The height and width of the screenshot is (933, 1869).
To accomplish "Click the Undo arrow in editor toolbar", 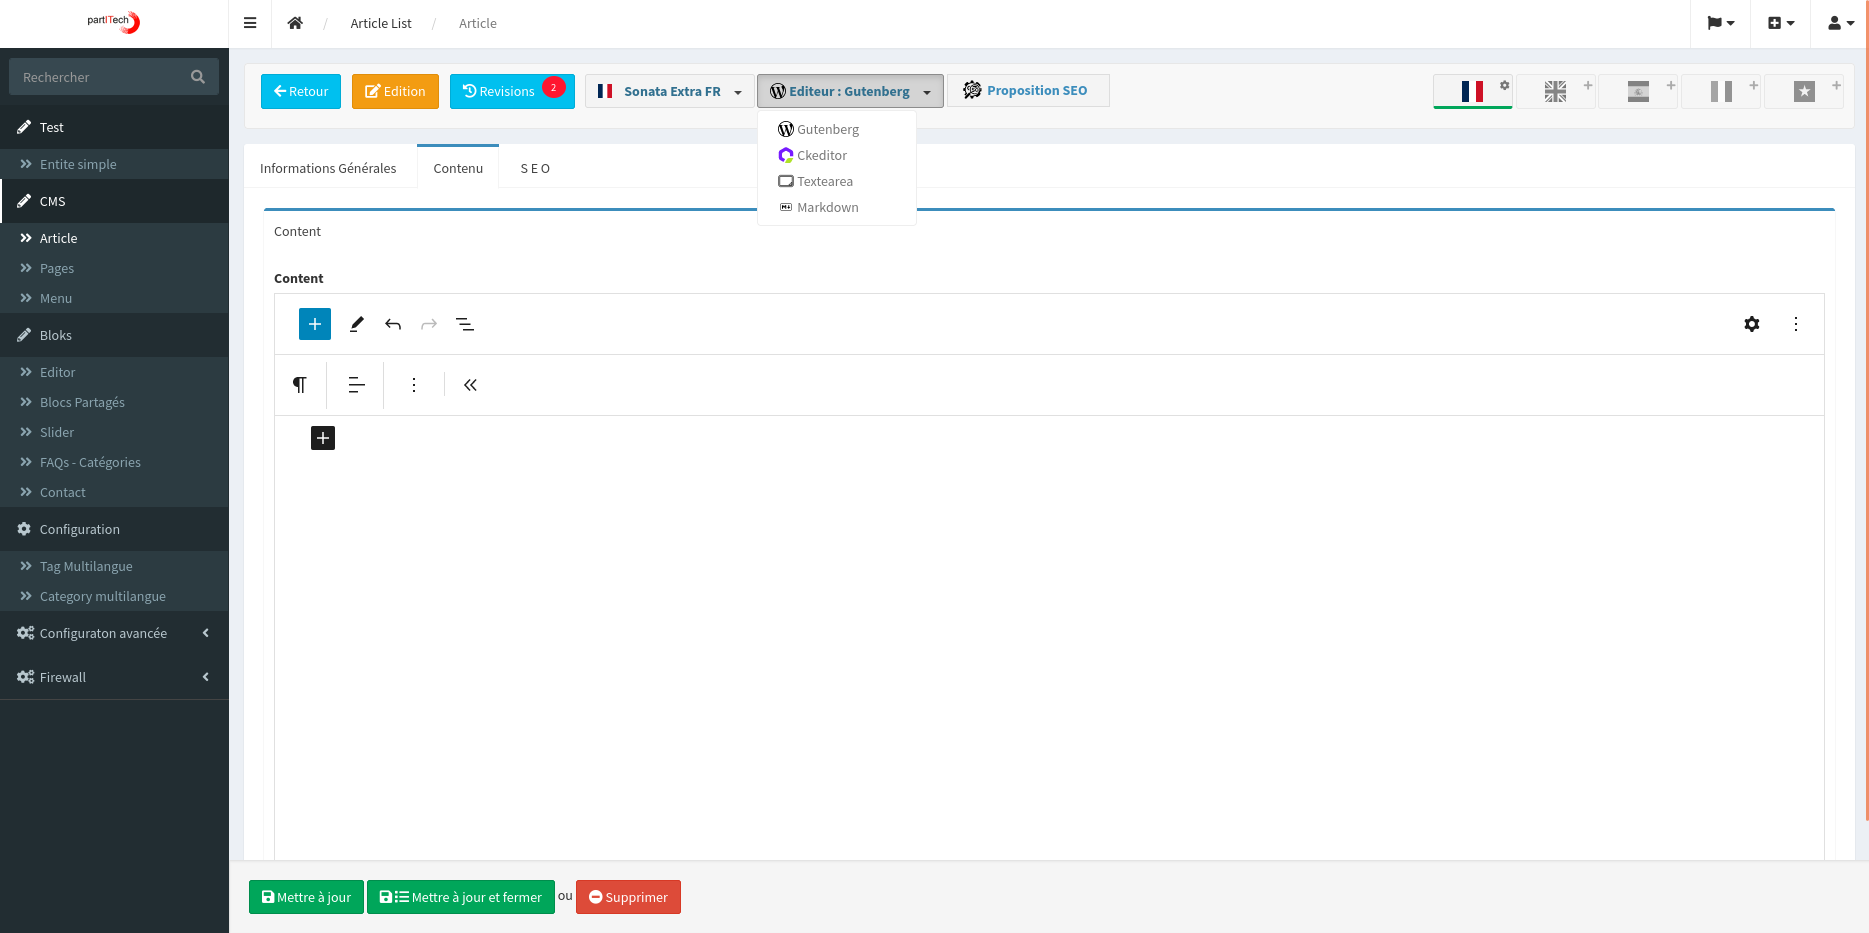I will point(393,324).
